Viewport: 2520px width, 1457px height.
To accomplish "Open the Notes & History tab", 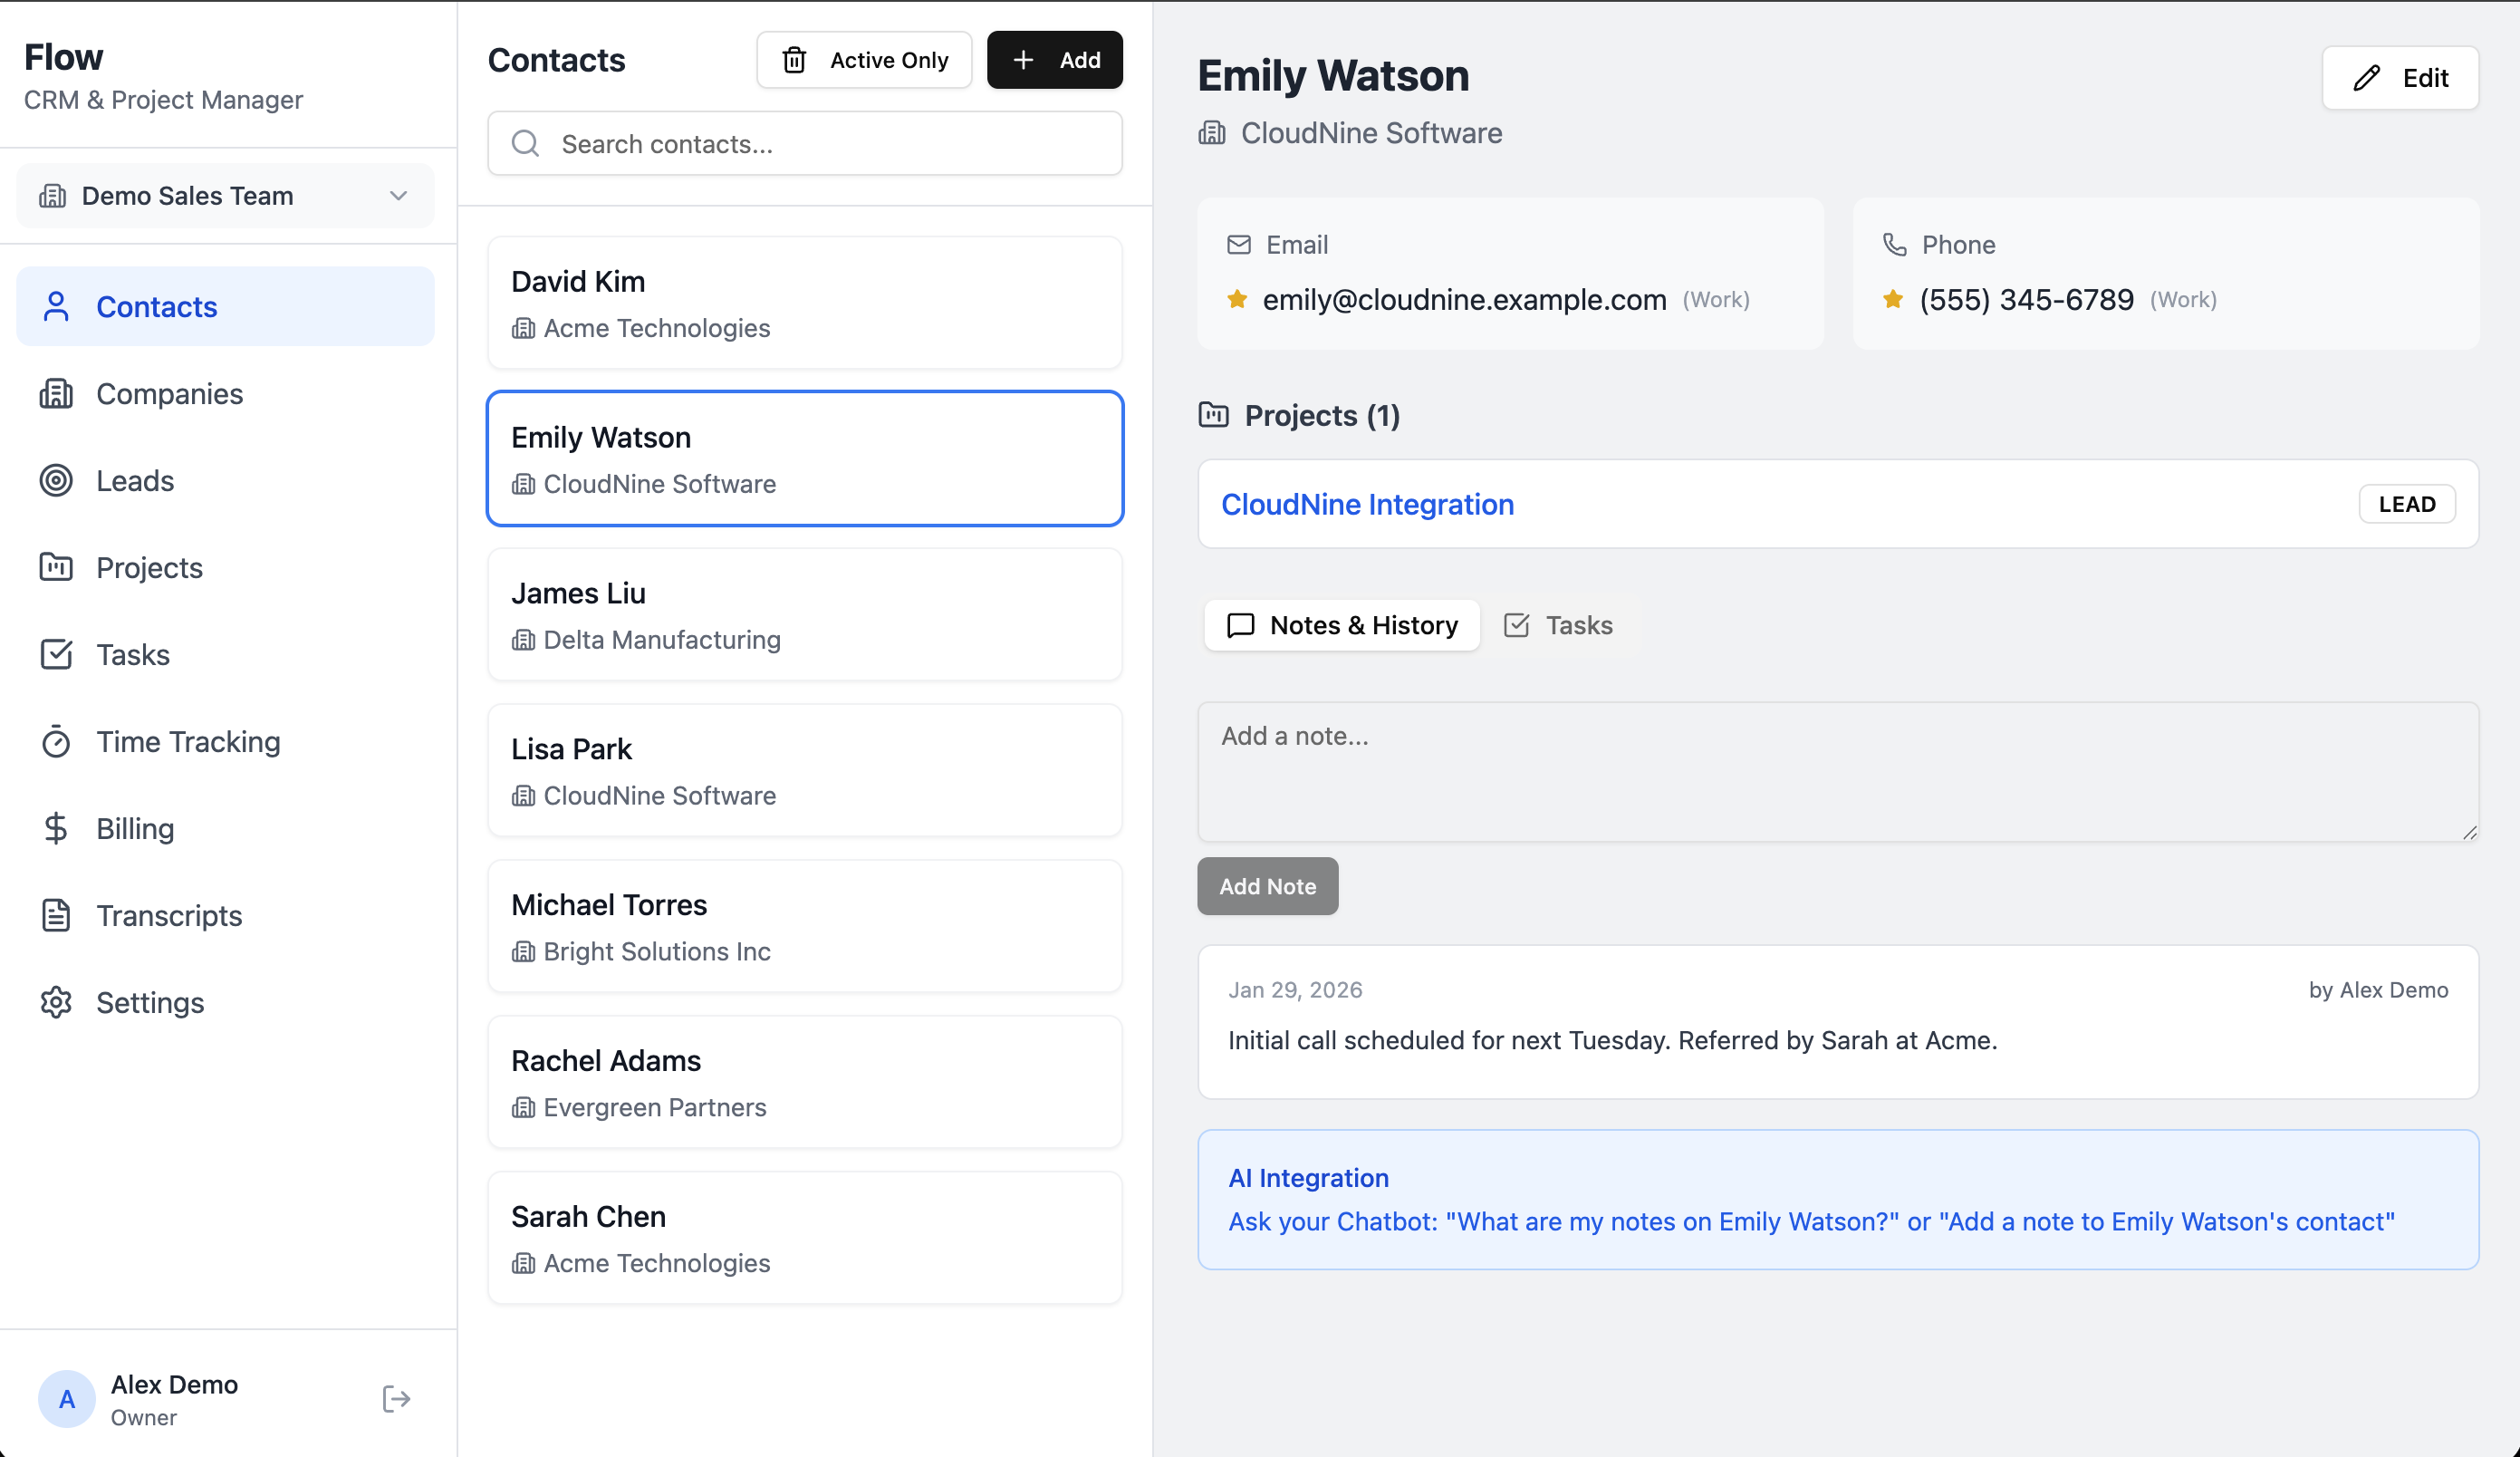I will pyautogui.click(x=1342, y=625).
